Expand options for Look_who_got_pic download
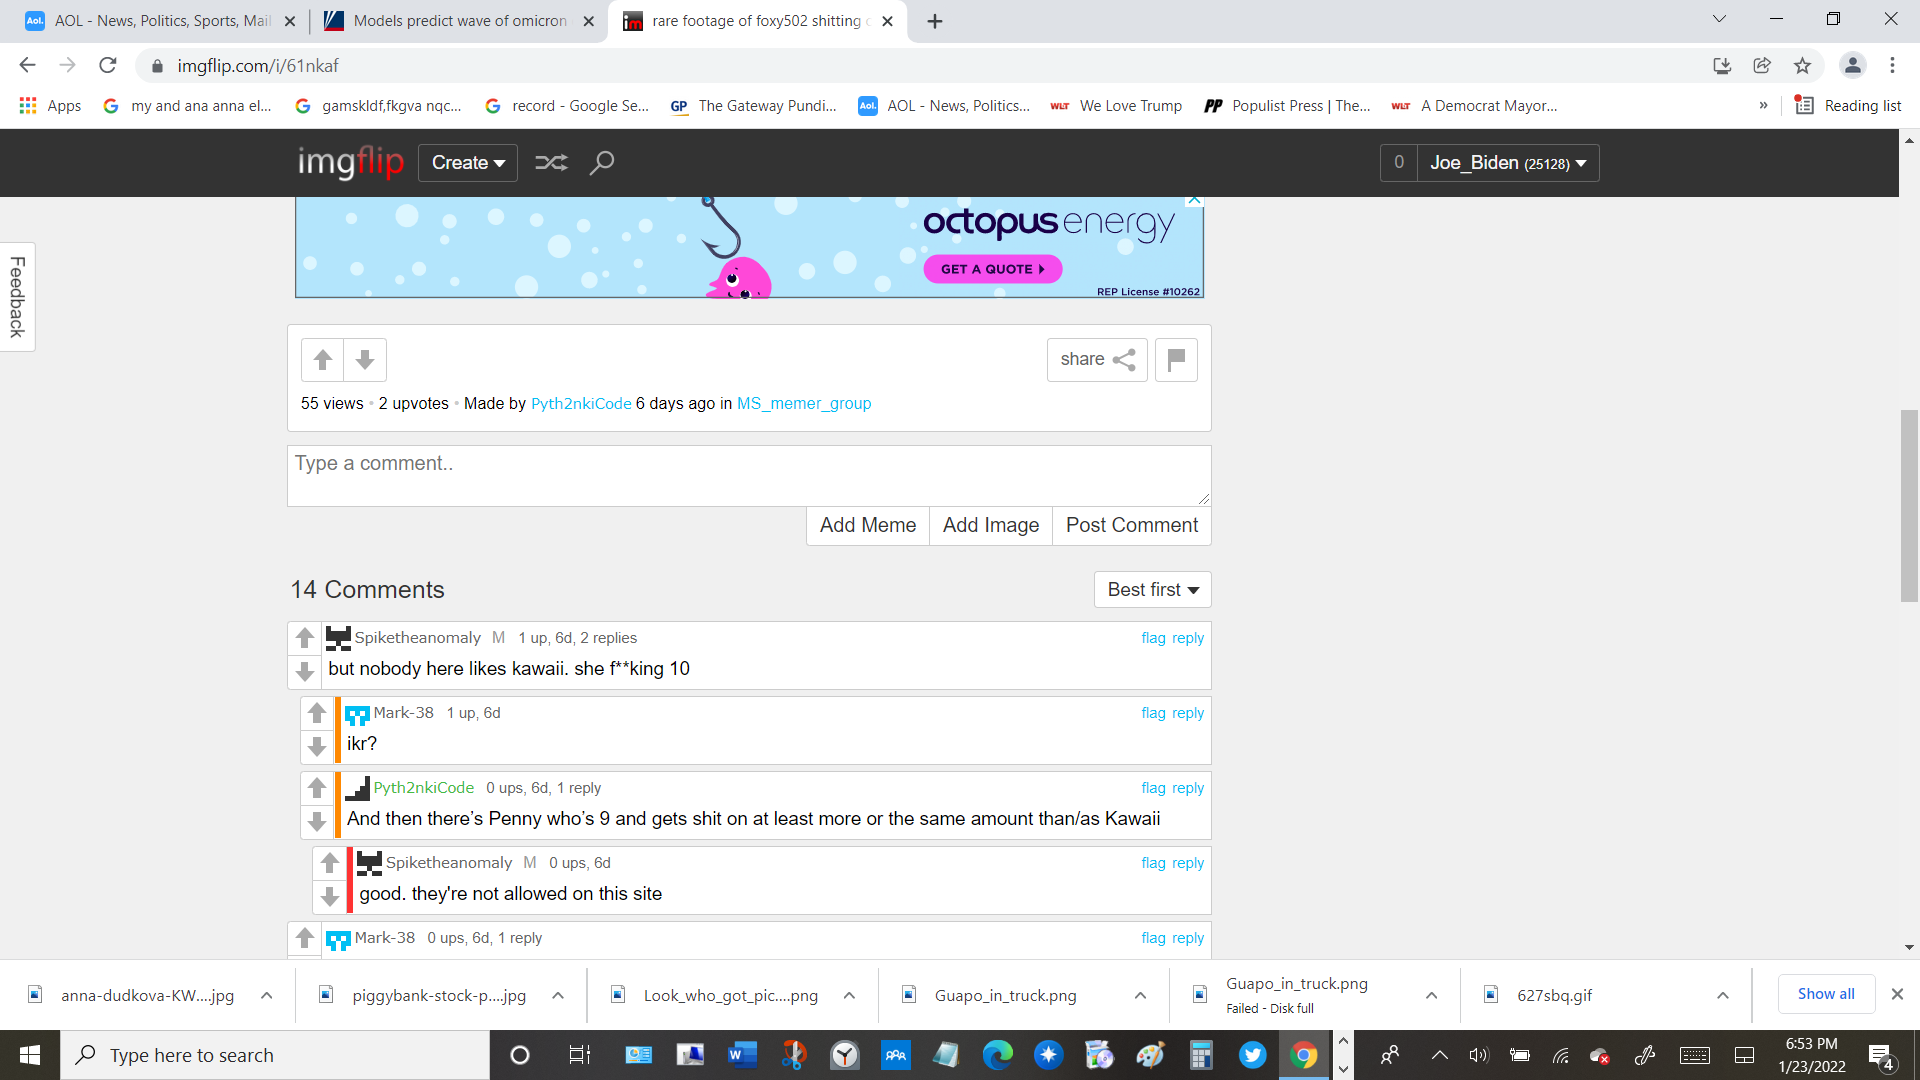1920x1080 pixels. (849, 996)
